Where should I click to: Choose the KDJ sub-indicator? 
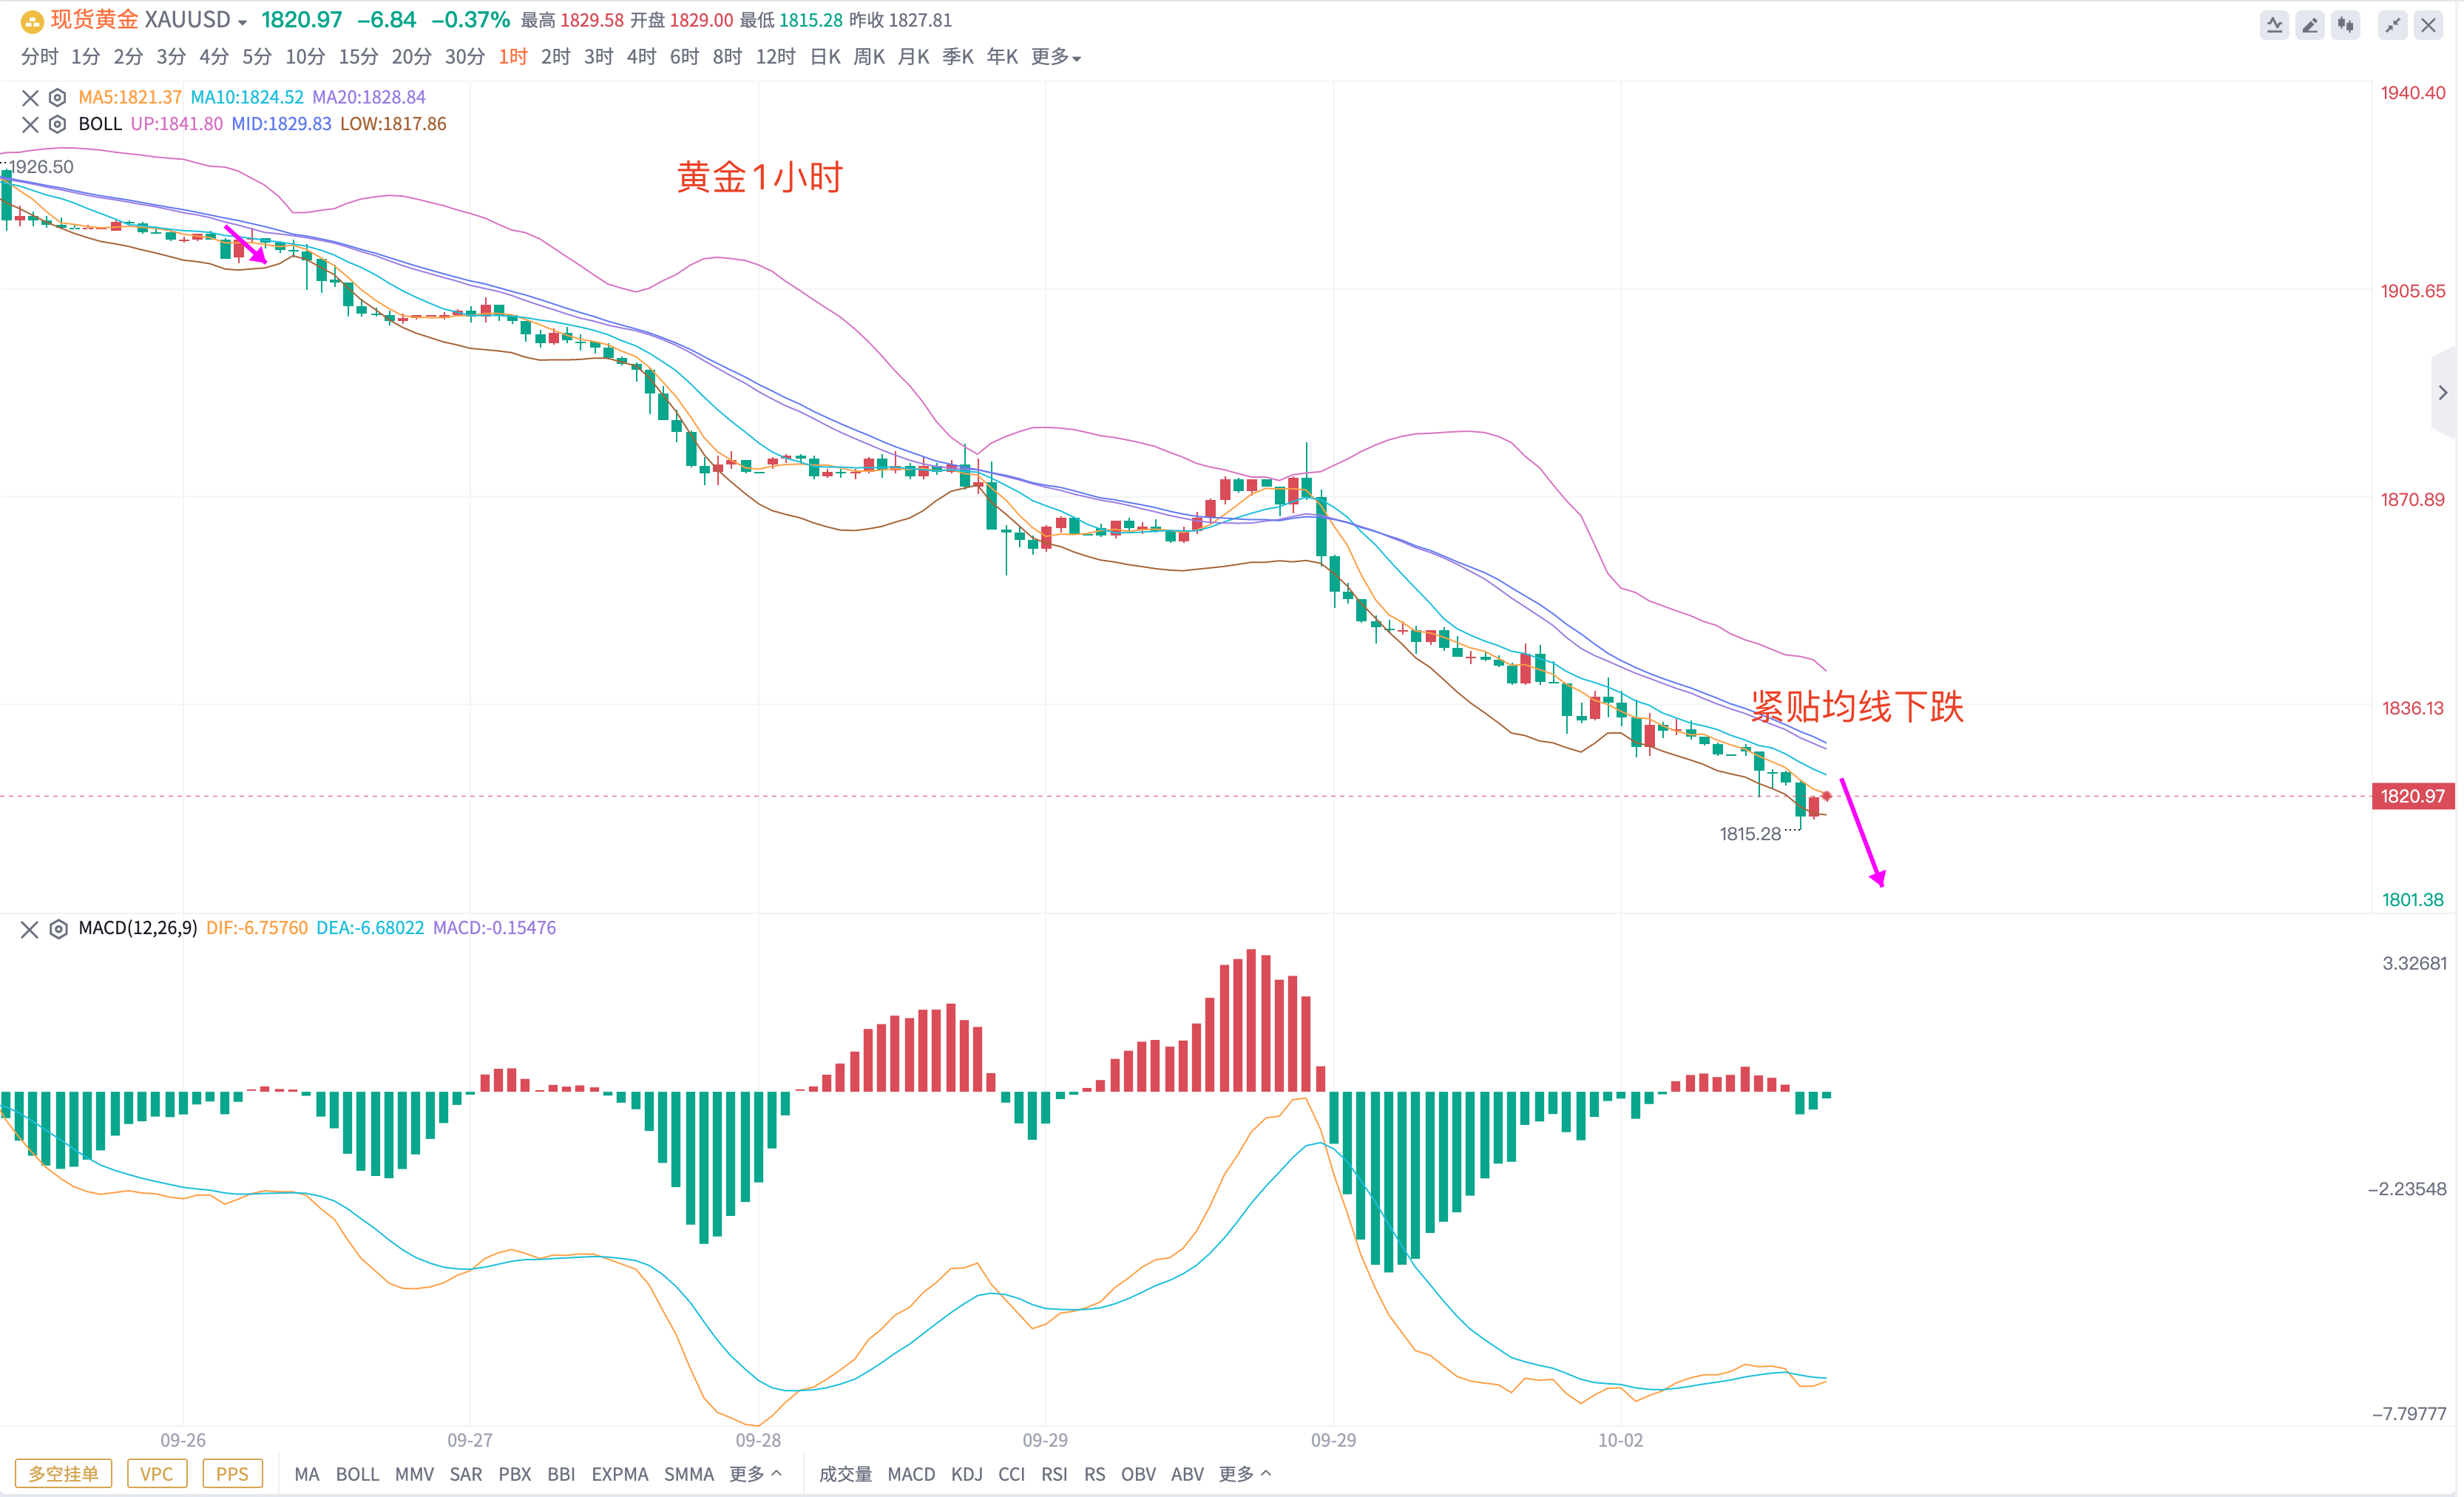[x=966, y=1473]
